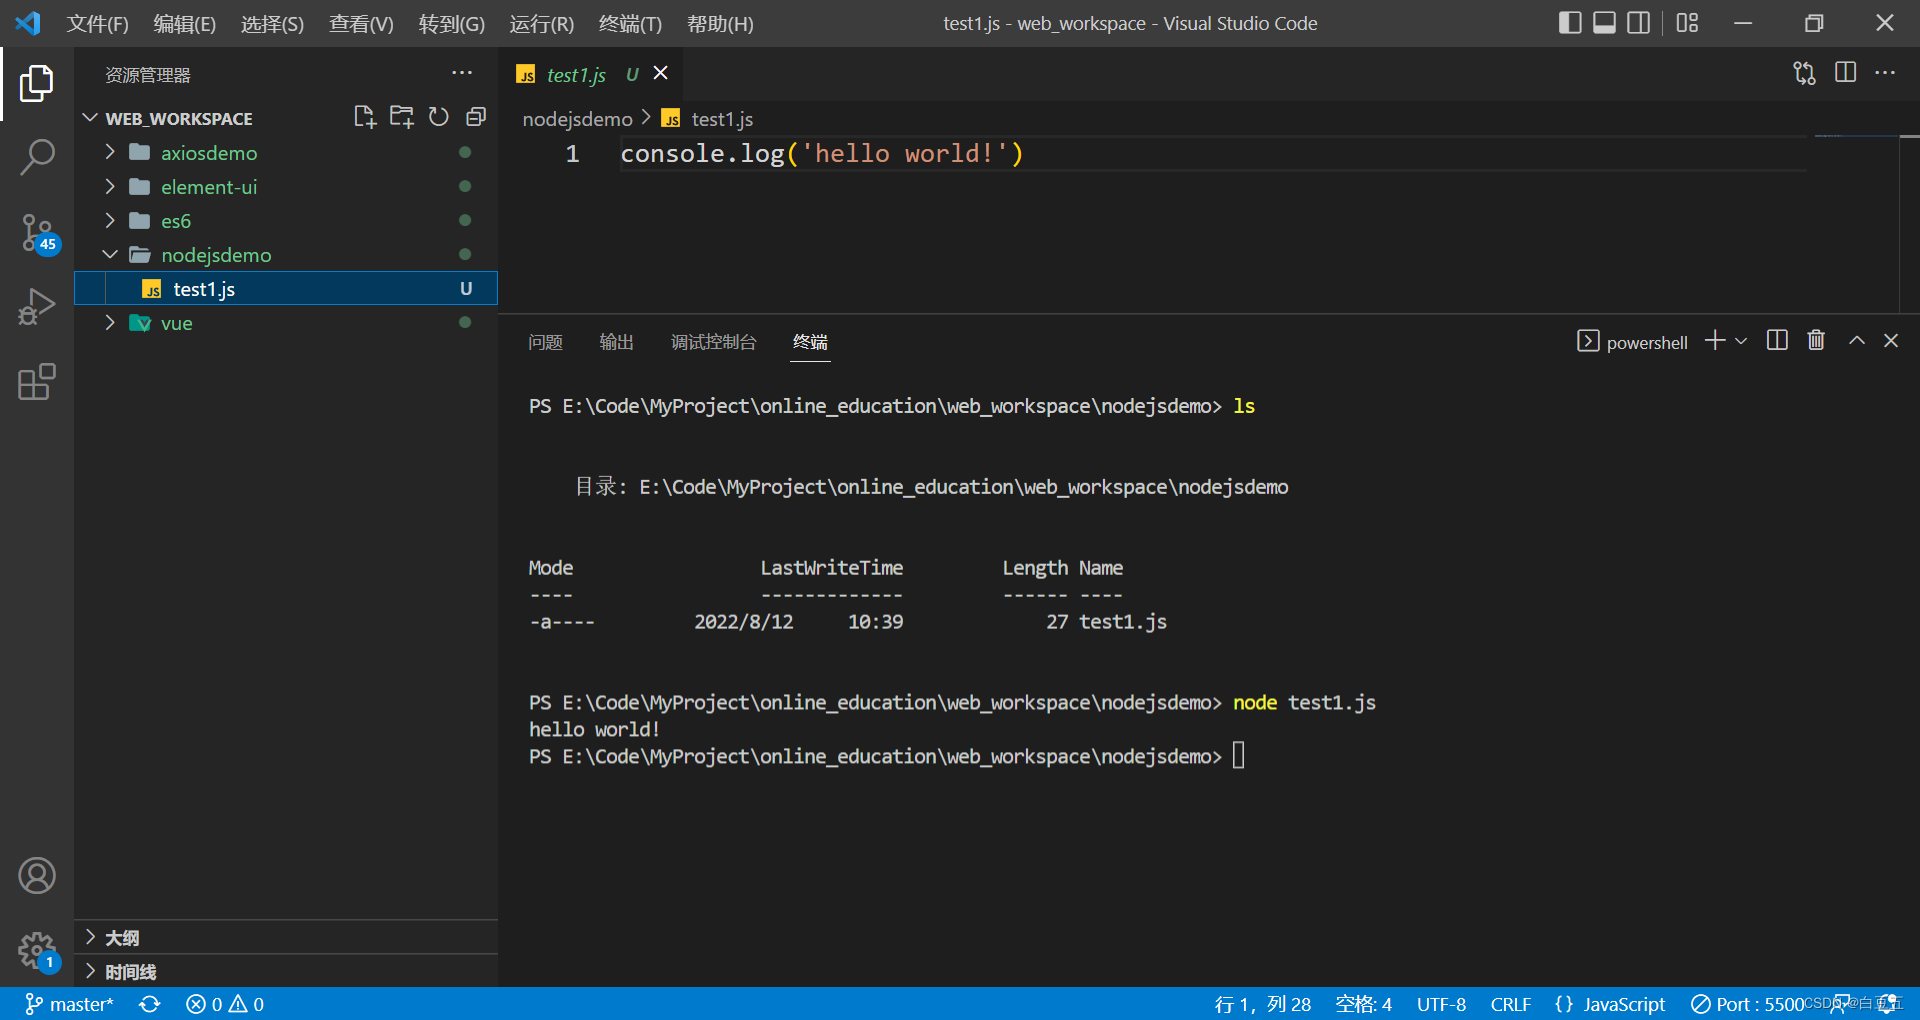Screen dimensions: 1920x1020
Task: Click master* branch in status bar
Action: coord(69,1004)
